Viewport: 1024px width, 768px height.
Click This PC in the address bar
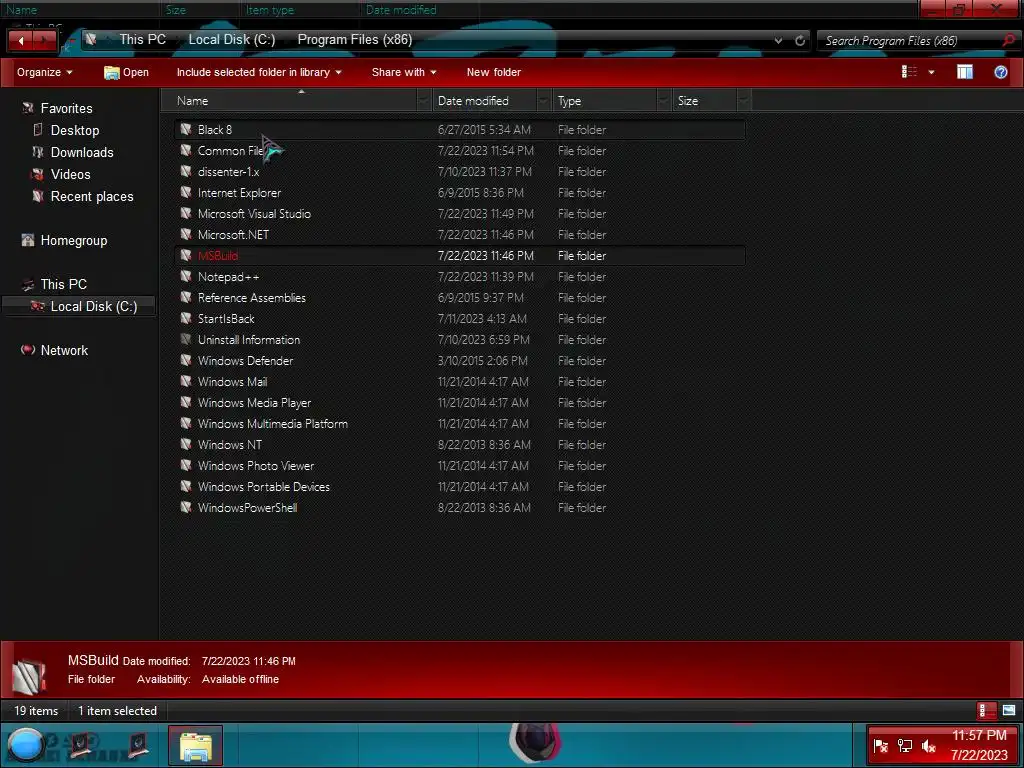pyautogui.click(x=142, y=40)
